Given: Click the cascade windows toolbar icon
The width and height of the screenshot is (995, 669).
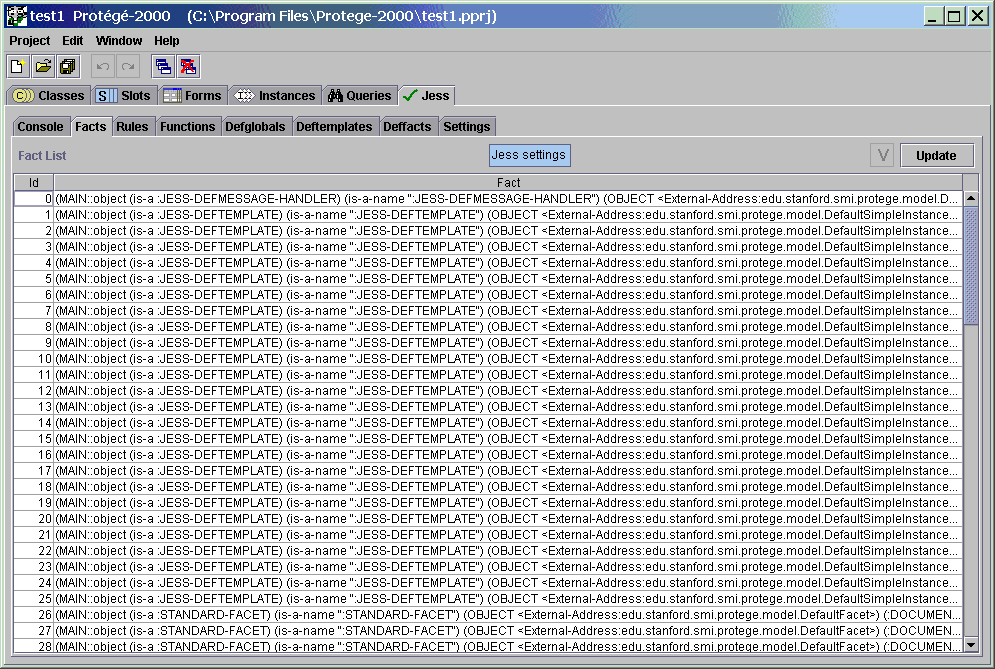Looking at the screenshot, I should (x=163, y=67).
